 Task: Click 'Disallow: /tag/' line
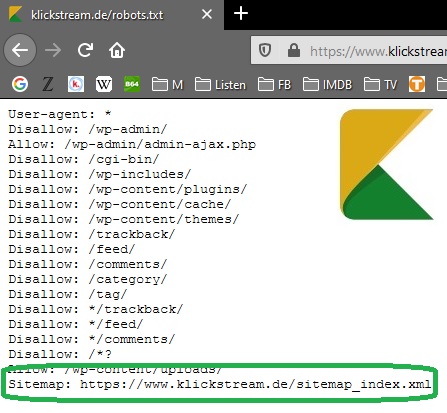pyautogui.click(x=68, y=294)
